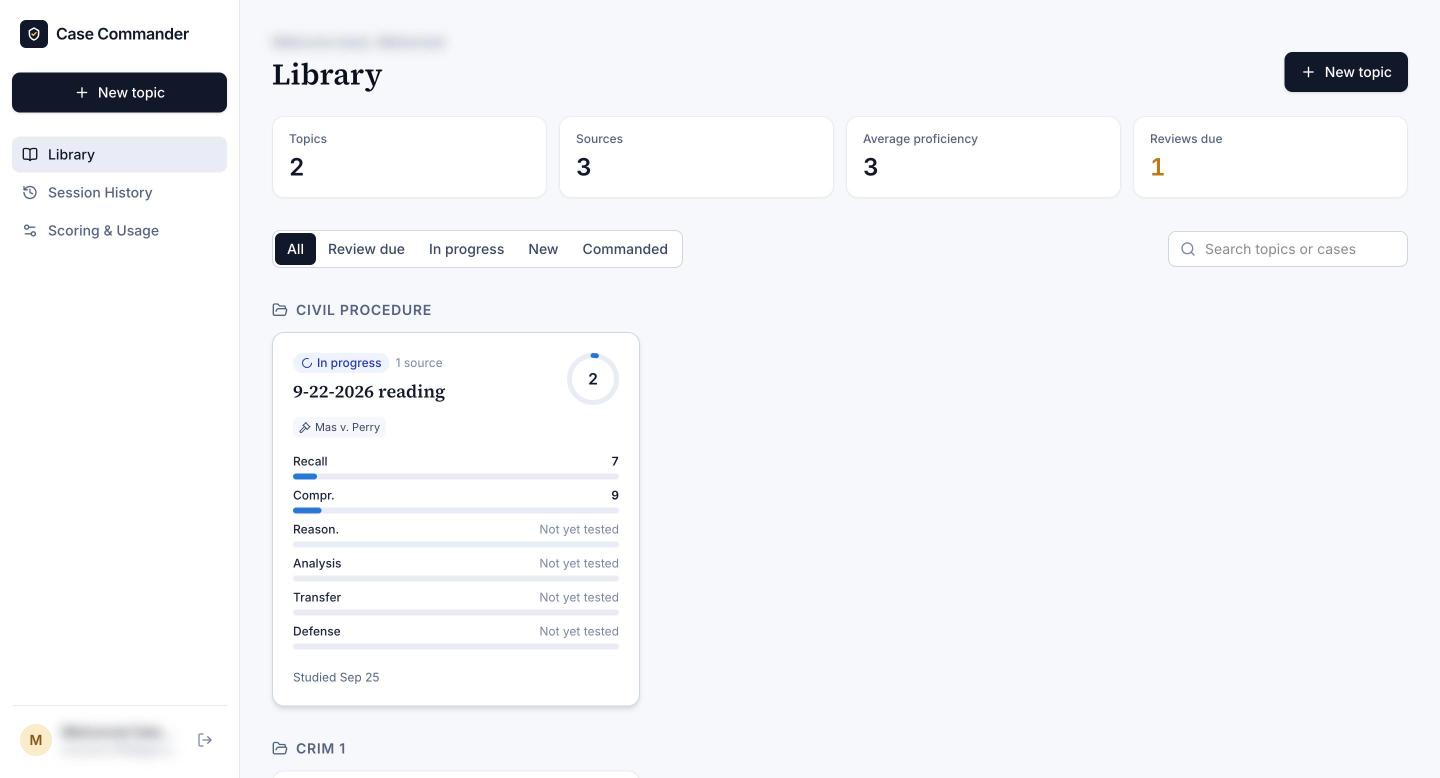The height and width of the screenshot is (778, 1440).
Task: Switch to the In progress filter tab
Action: coord(466,249)
